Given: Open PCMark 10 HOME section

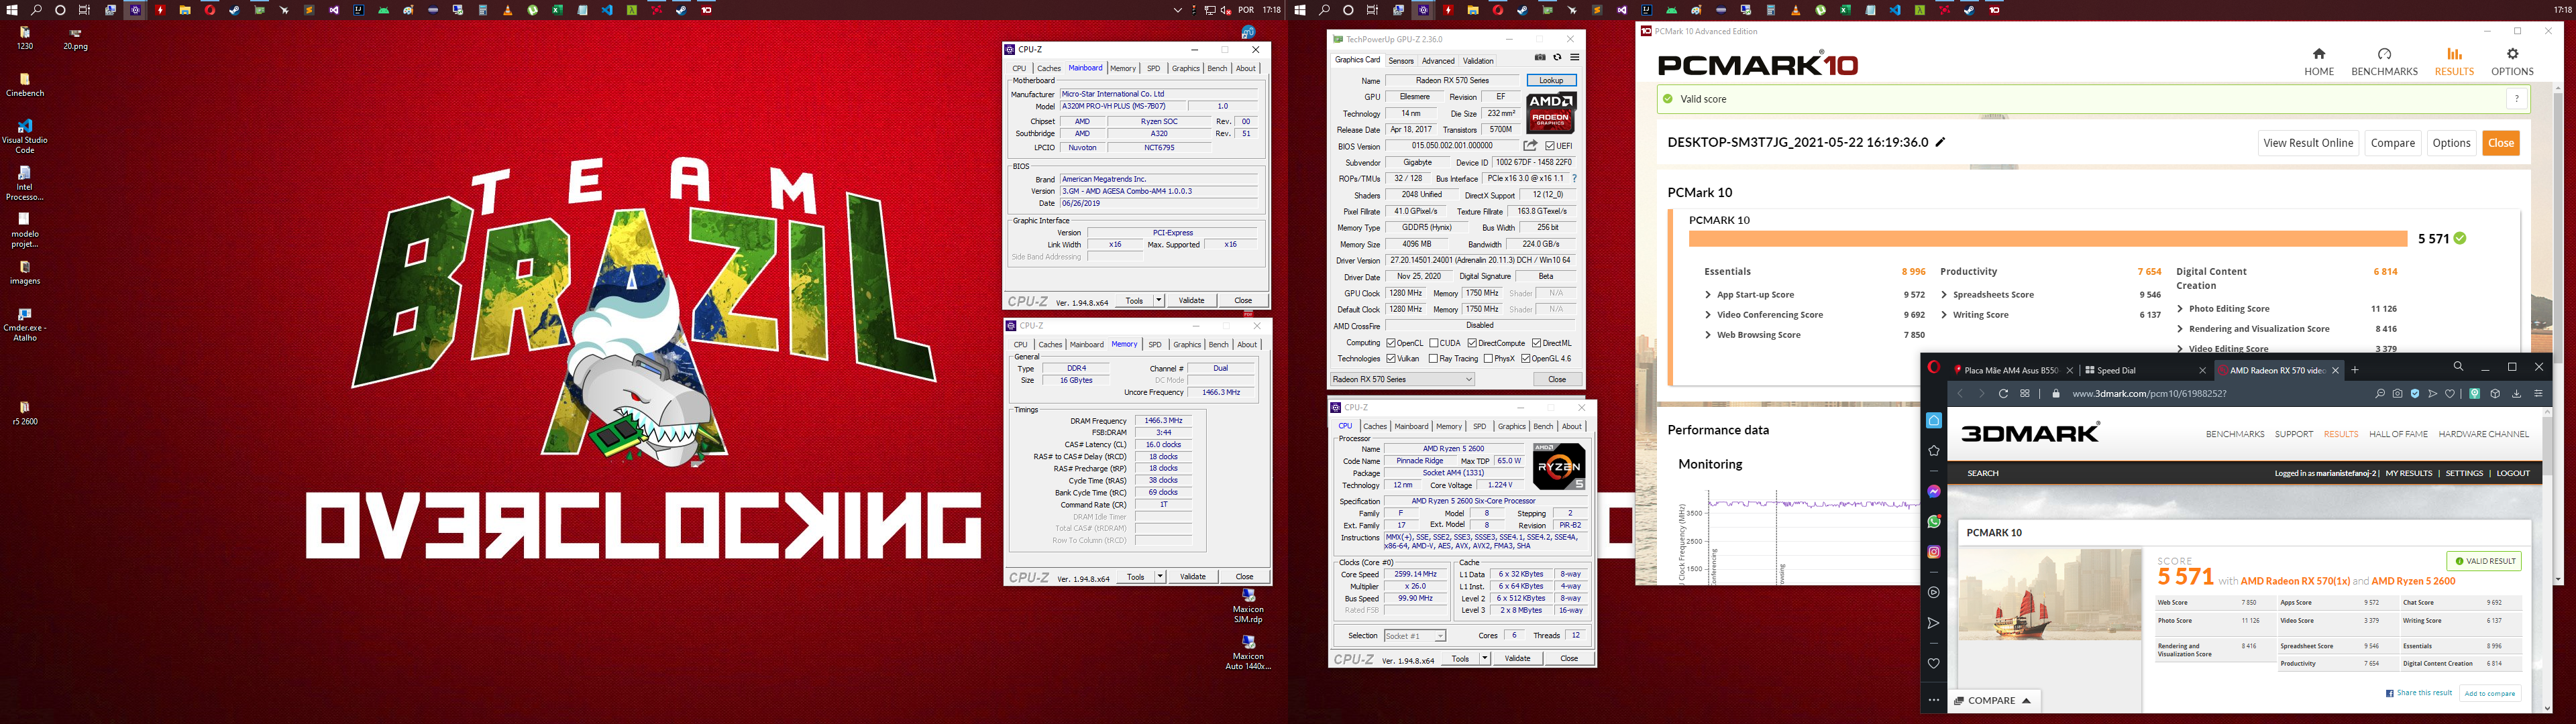Looking at the screenshot, I should pyautogui.click(x=2319, y=62).
